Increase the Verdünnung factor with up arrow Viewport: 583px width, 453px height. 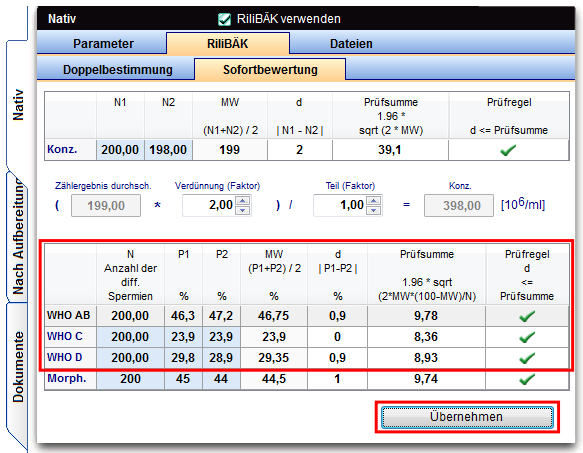pyautogui.click(x=242, y=201)
